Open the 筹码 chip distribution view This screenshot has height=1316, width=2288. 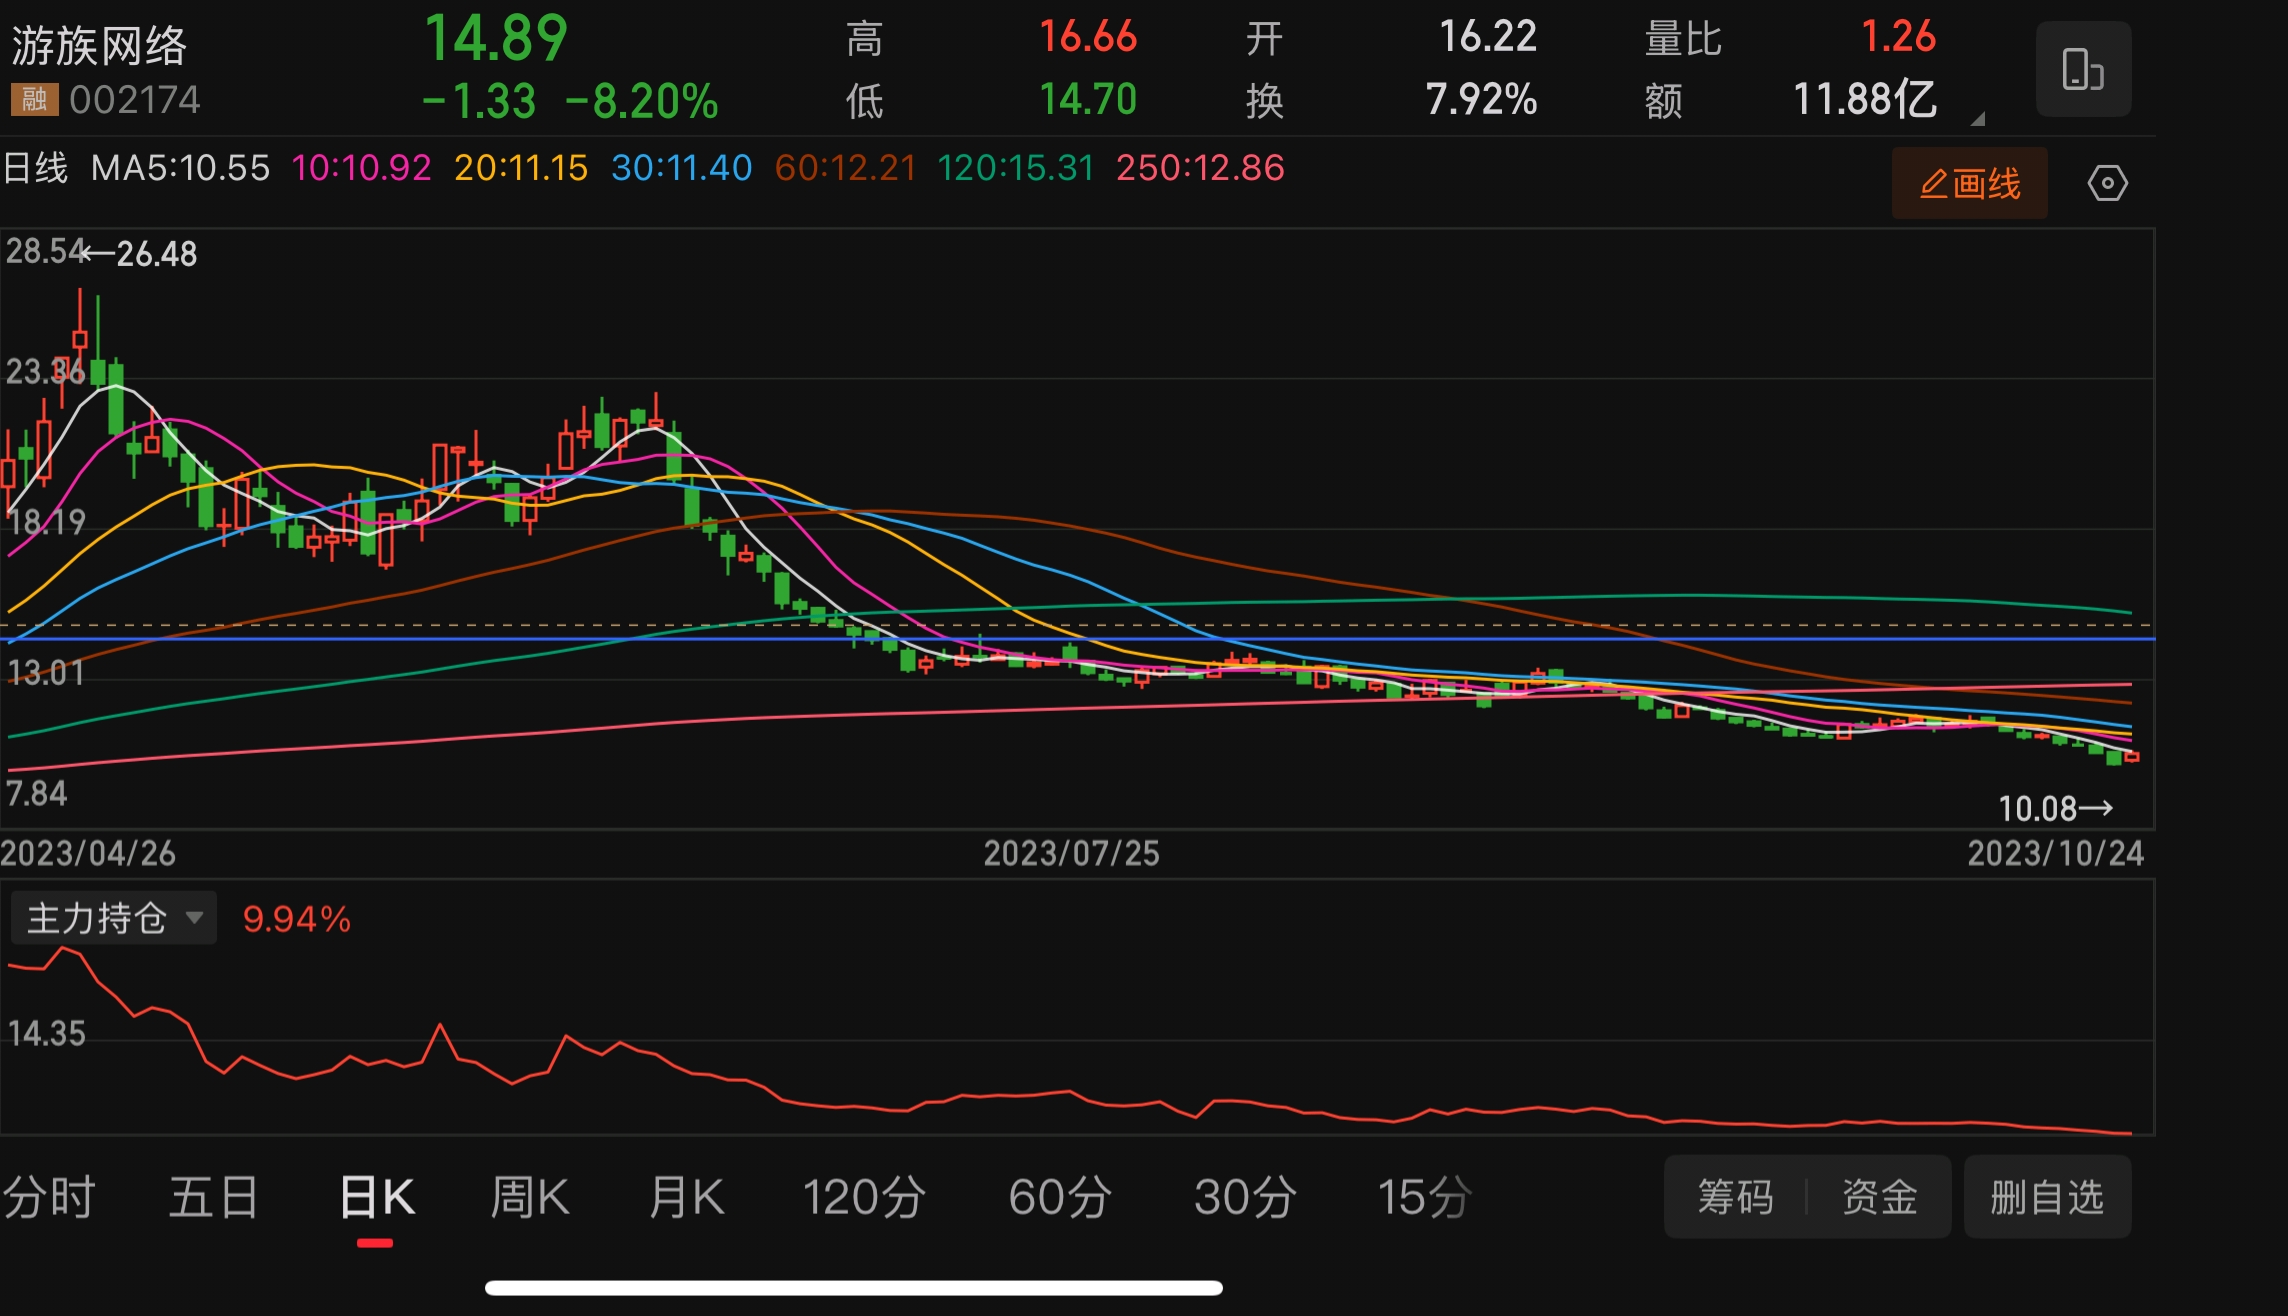pyautogui.click(x=1735, y=1197)
